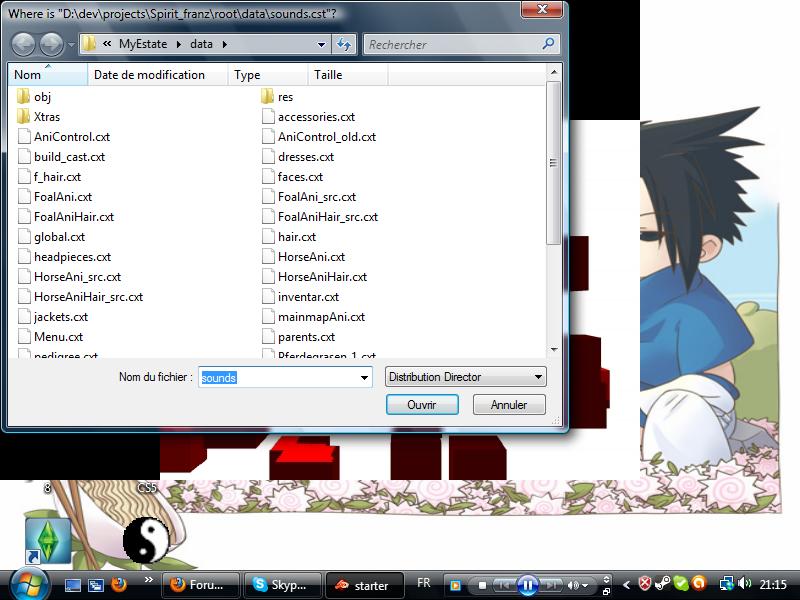Click the file list scroll up arrow
Viewport: 800px width, 600px height.
tap(554, 72)
